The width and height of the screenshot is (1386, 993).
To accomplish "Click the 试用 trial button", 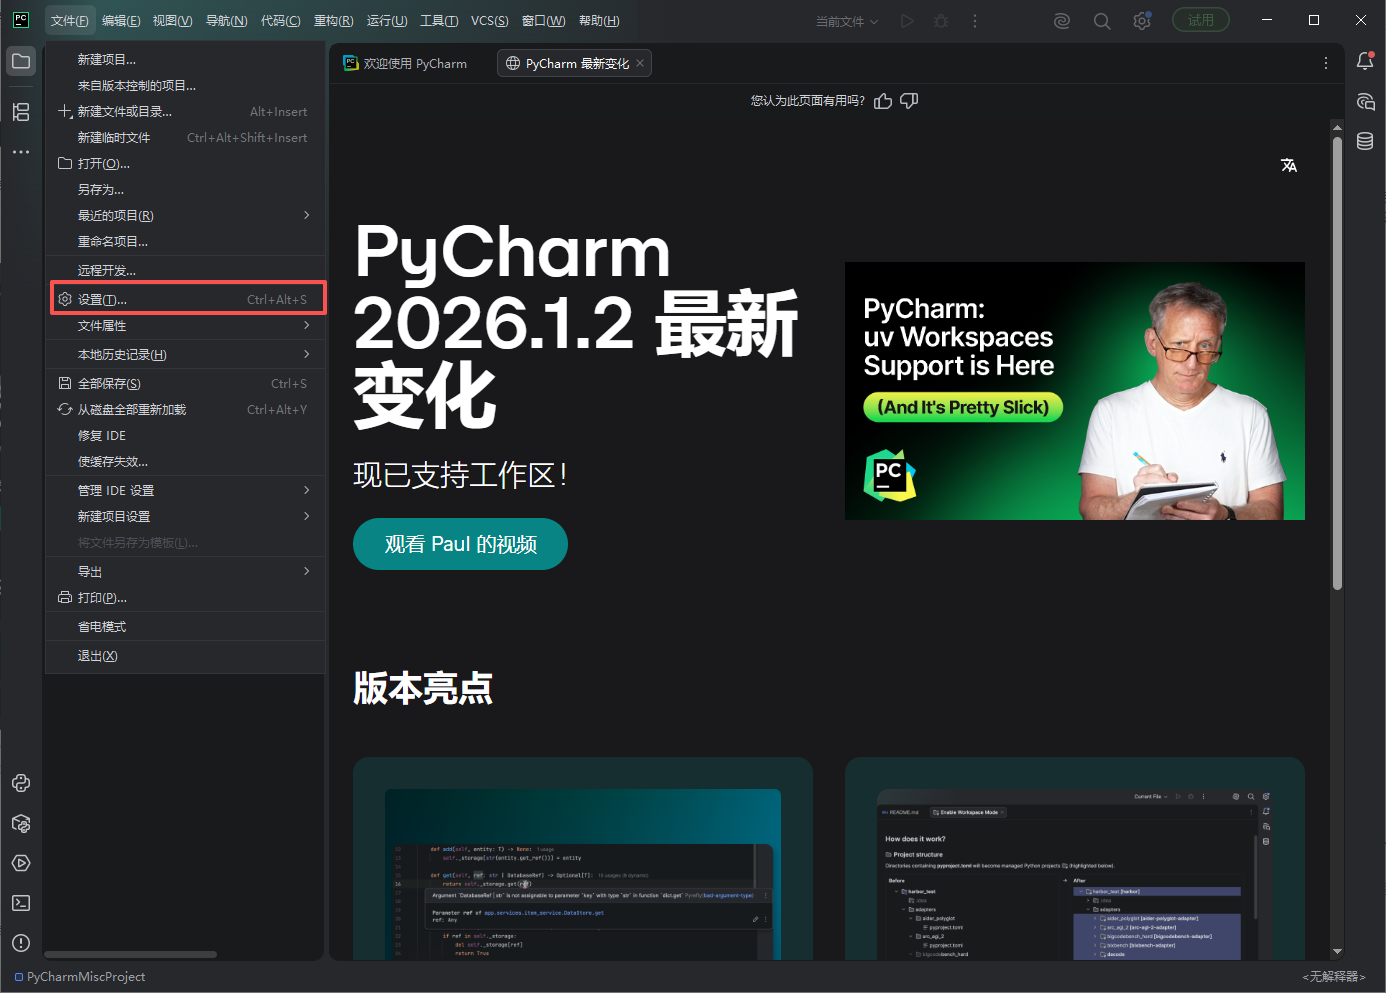I will click(x=1201, y=20).
